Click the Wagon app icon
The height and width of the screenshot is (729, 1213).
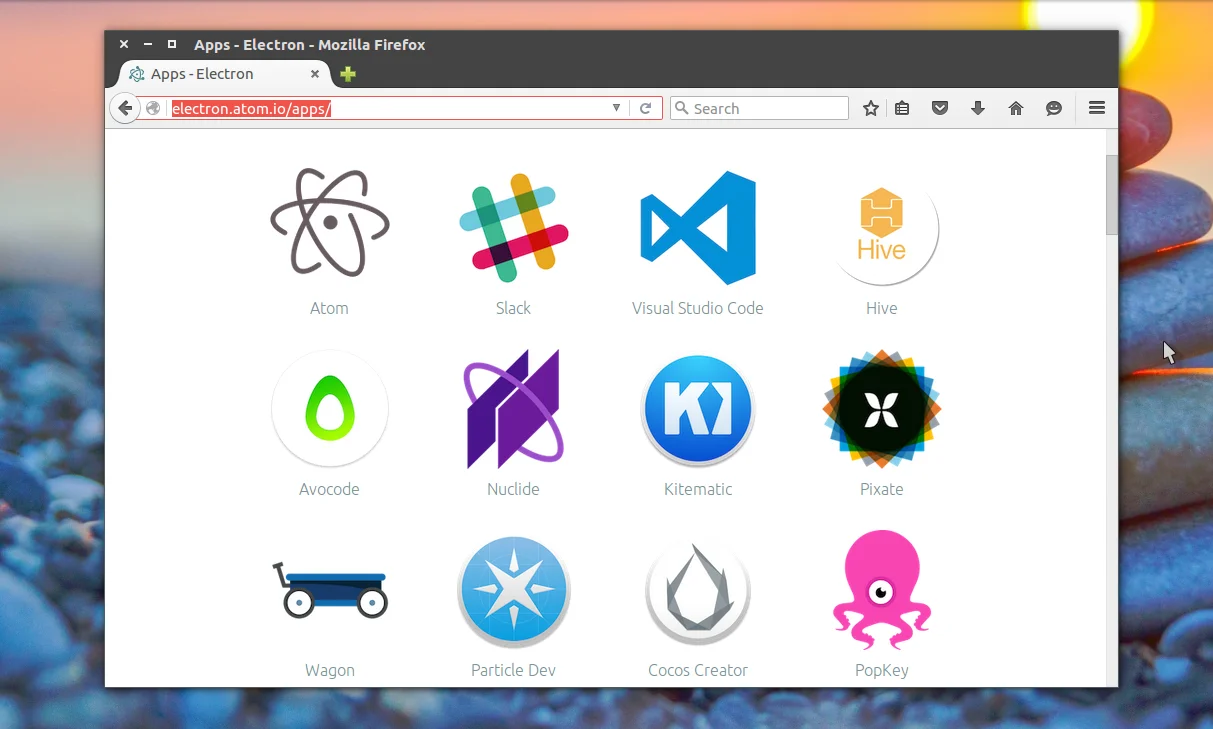pyautogui.click(x=329, y=589)
